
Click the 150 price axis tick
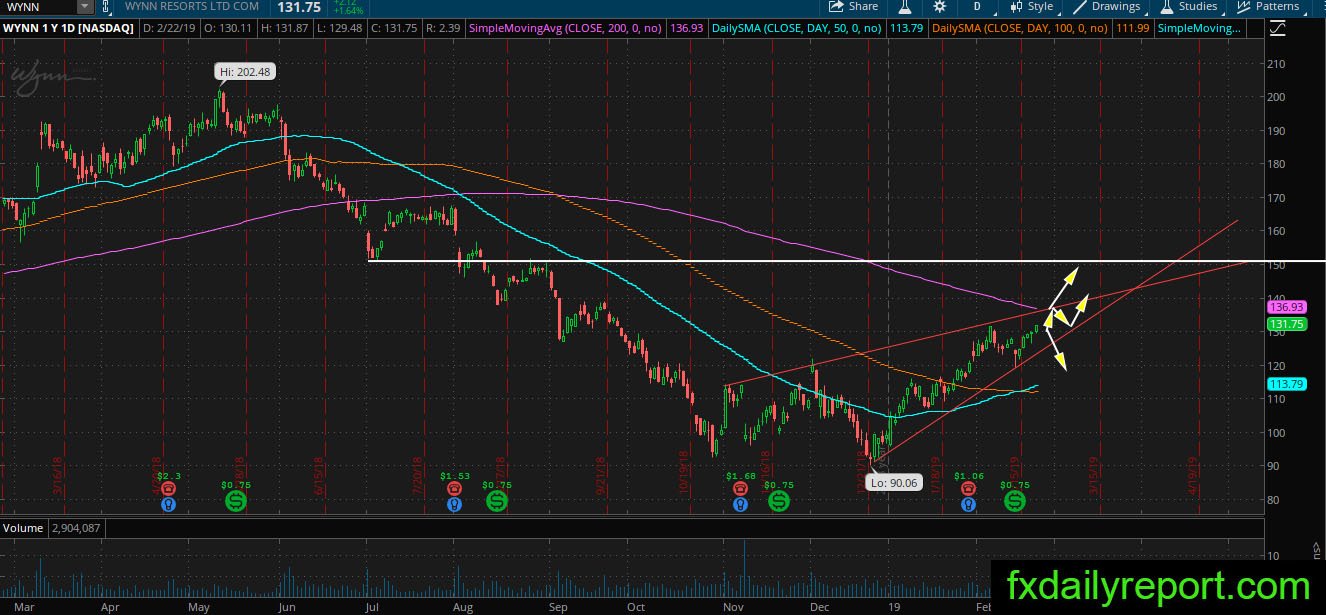(x=1276, y=264)
